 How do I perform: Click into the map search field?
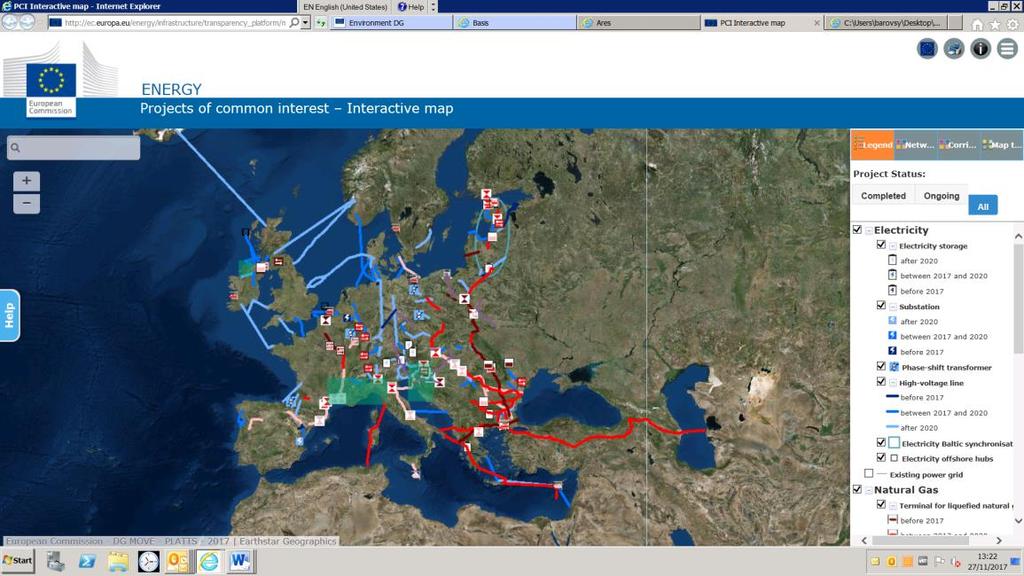click(73, 148)
